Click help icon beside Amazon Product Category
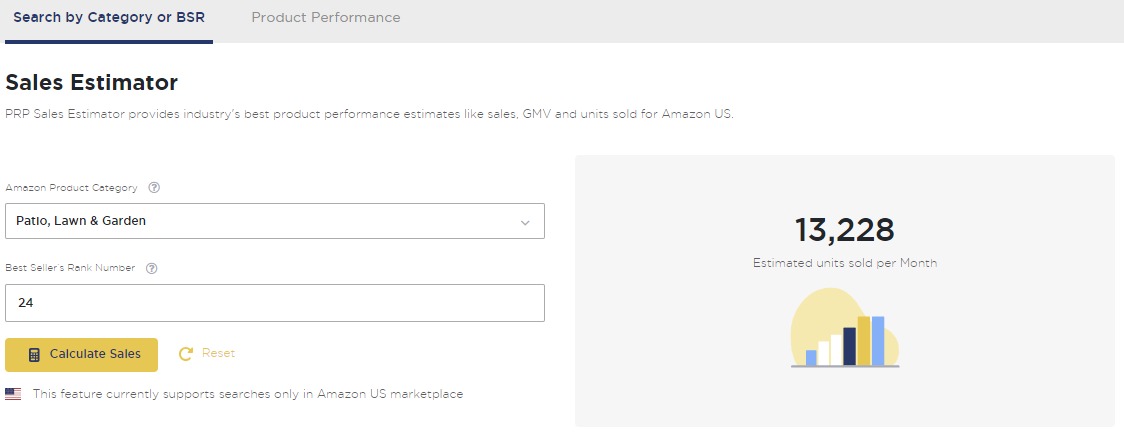 154,187
